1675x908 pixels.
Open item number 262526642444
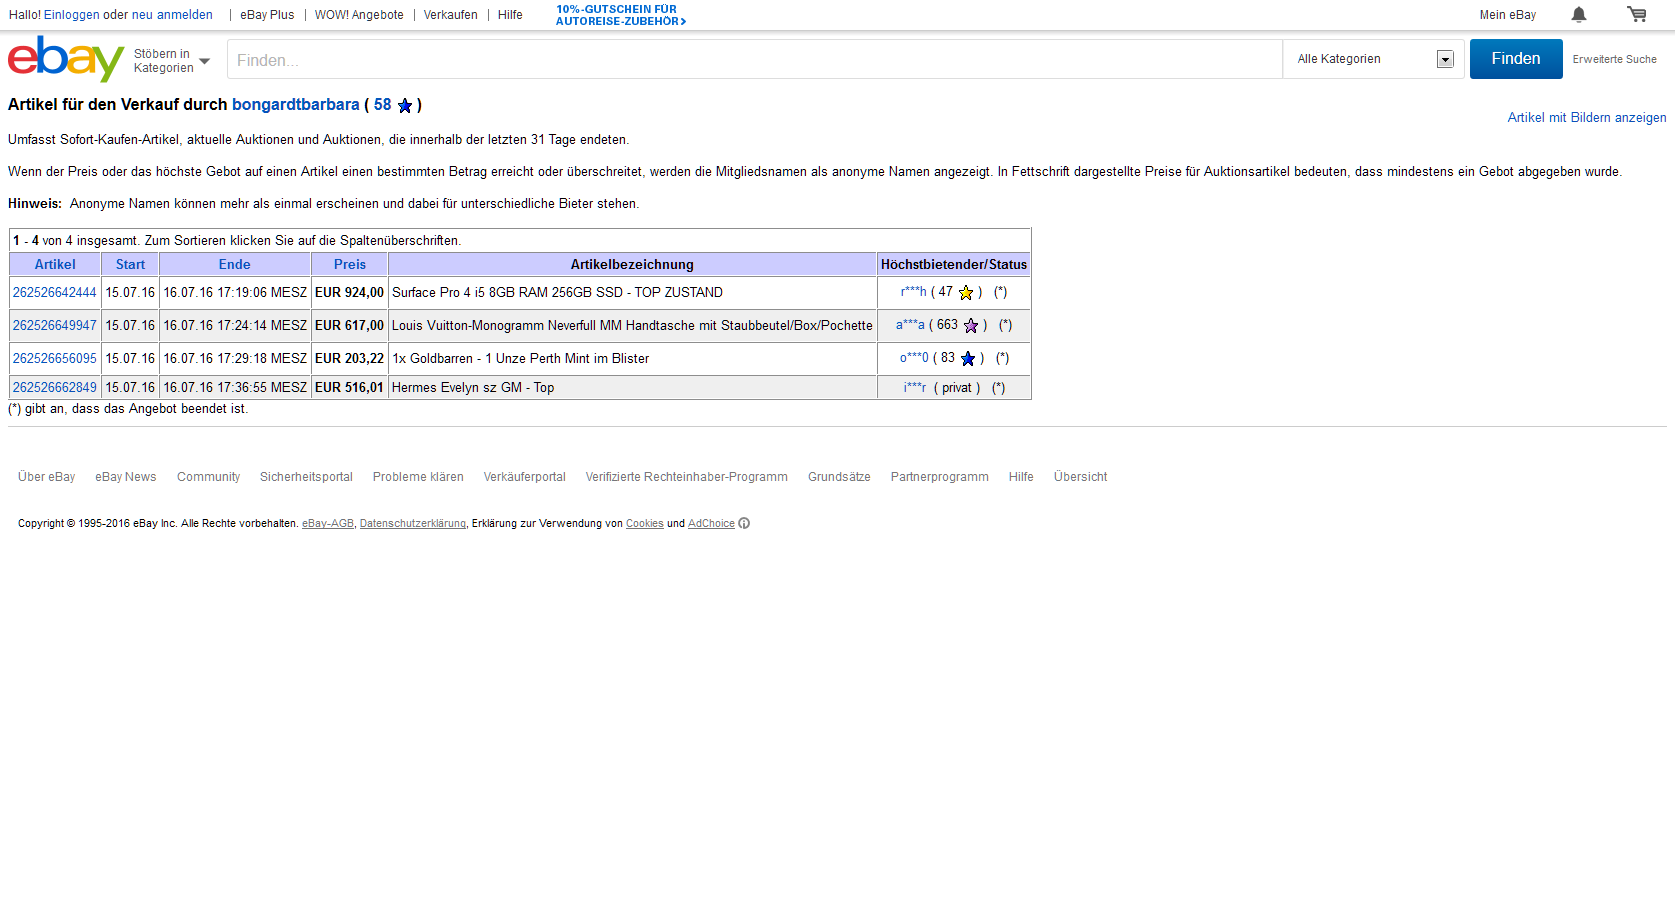(55, 293)
